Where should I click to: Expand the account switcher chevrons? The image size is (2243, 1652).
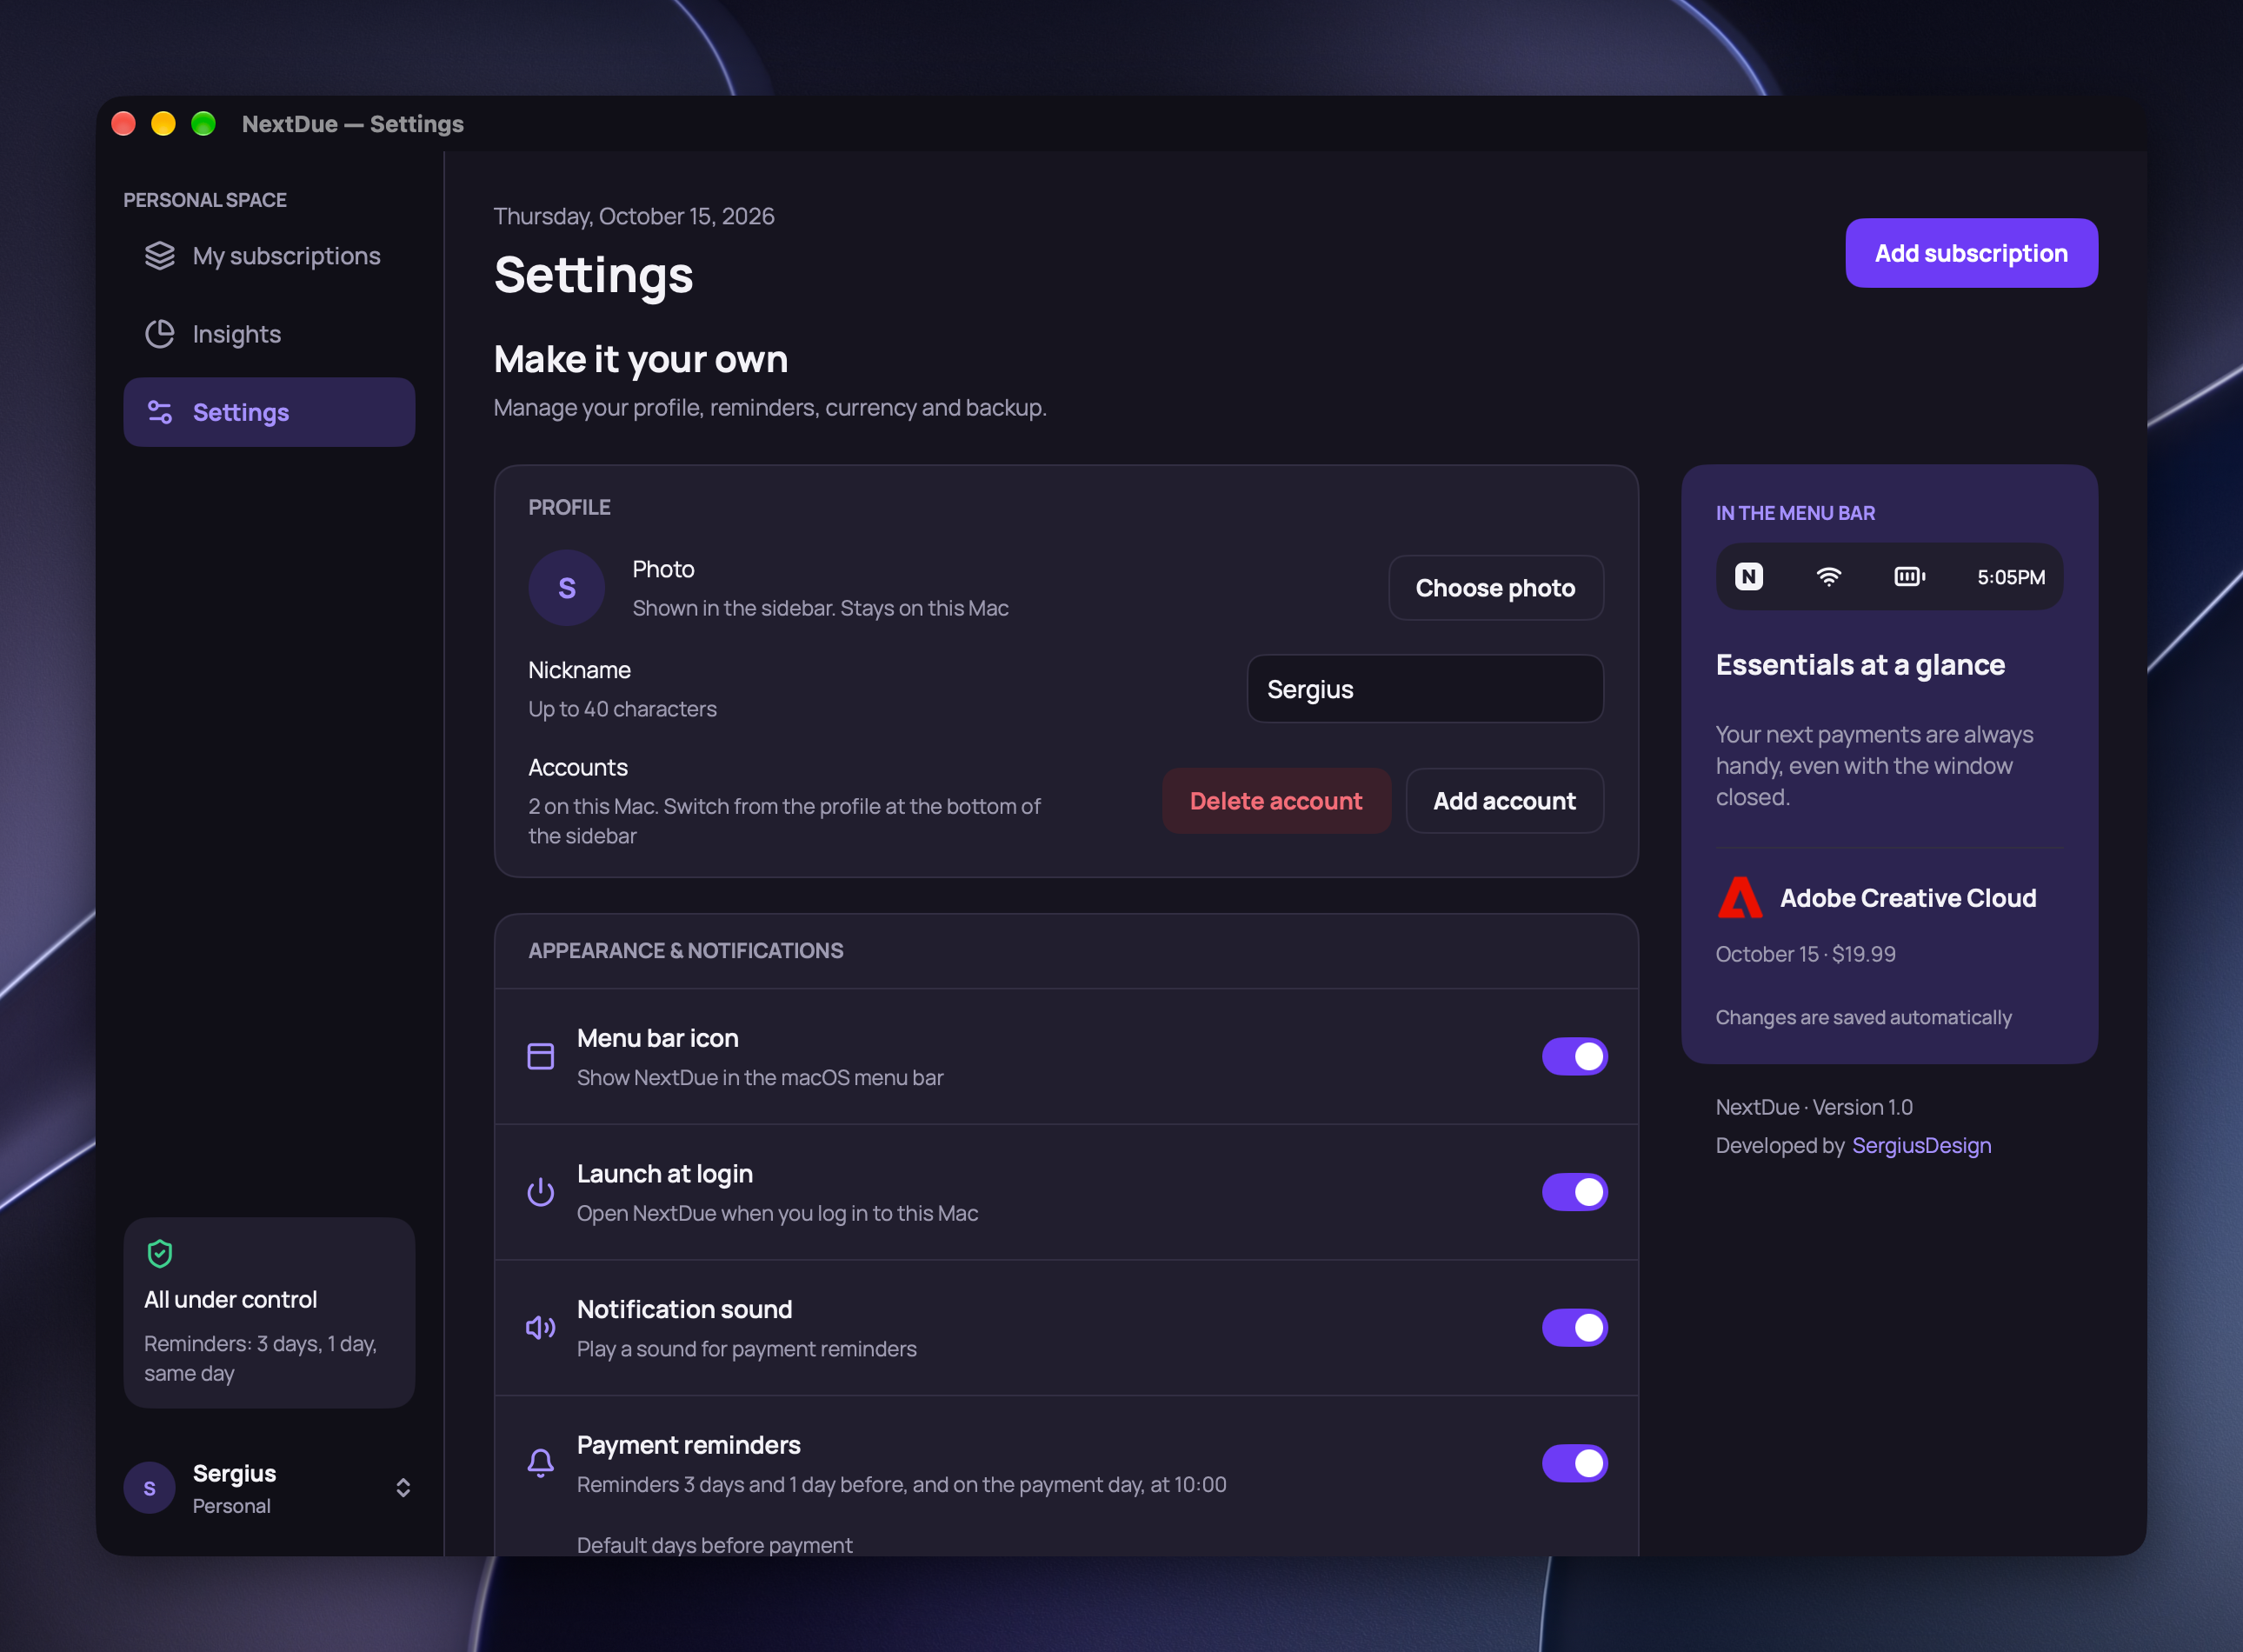[403, 1488]
